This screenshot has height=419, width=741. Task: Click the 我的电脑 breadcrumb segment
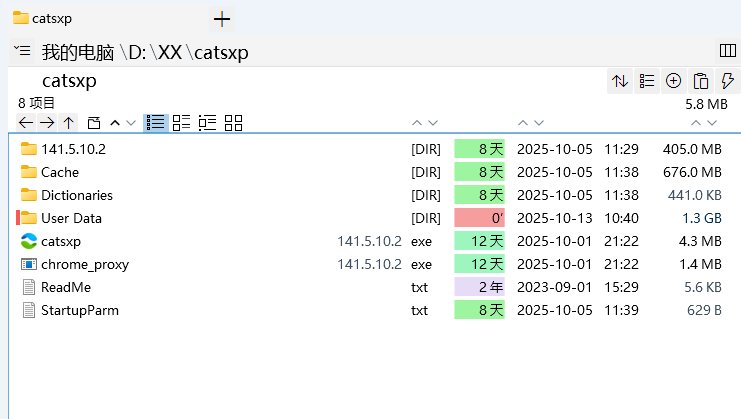pos(78,53)
